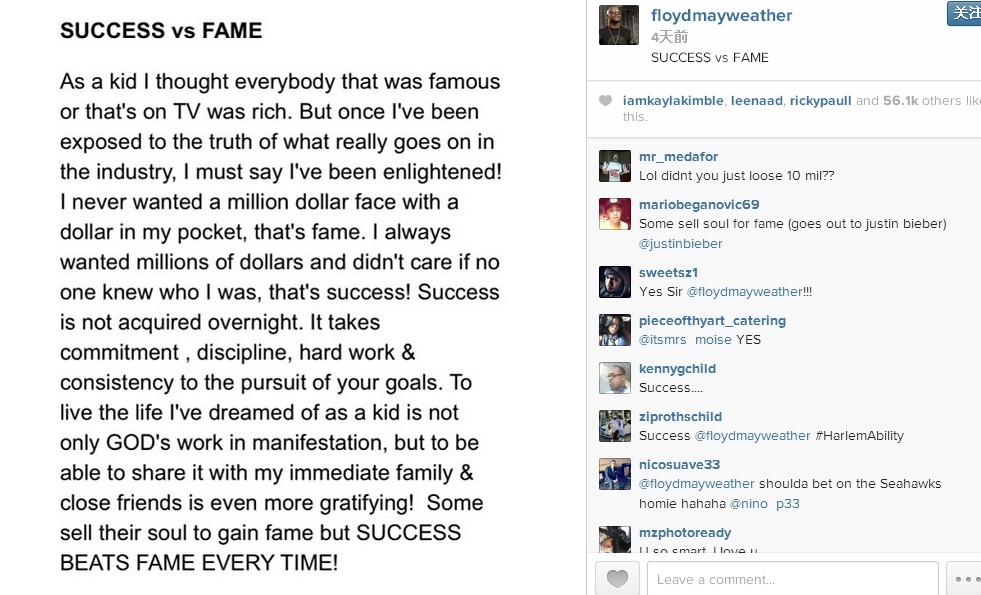The width and height of the screenshot is (981, 595).
Task: Open floydmayweather's profile picture
Action: pos(619,25)
